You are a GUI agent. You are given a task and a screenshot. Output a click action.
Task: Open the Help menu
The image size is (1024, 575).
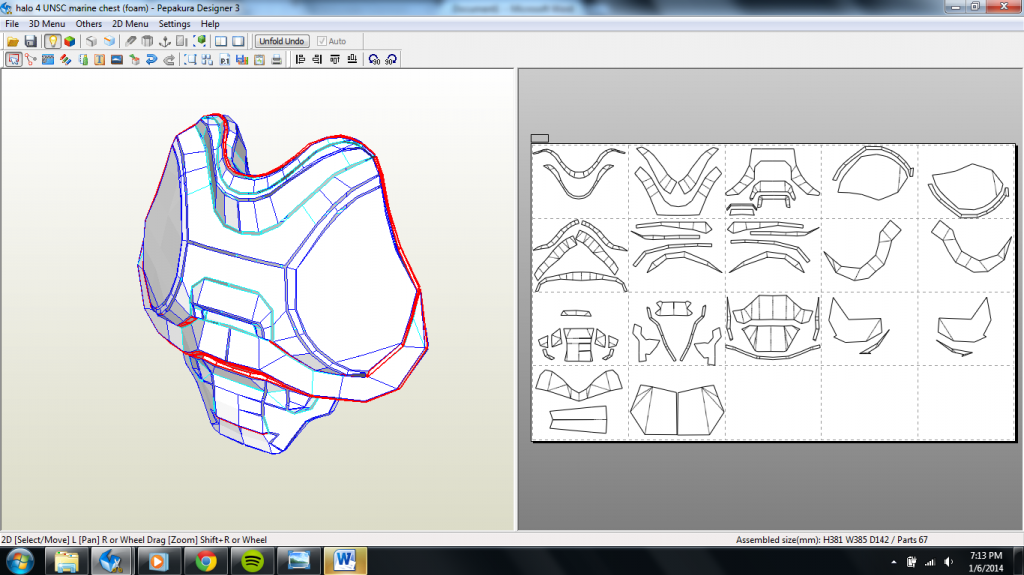coord(210,23)
